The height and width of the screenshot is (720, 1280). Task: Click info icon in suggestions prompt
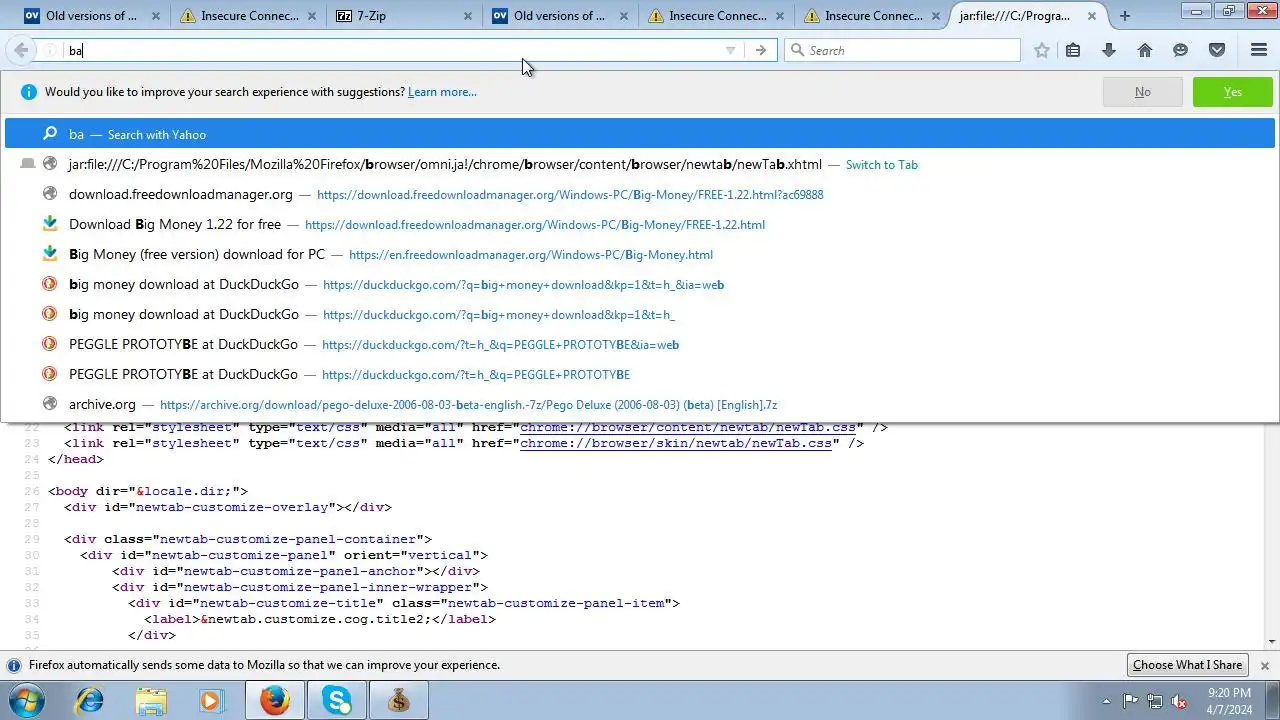(x=28, y=92)
